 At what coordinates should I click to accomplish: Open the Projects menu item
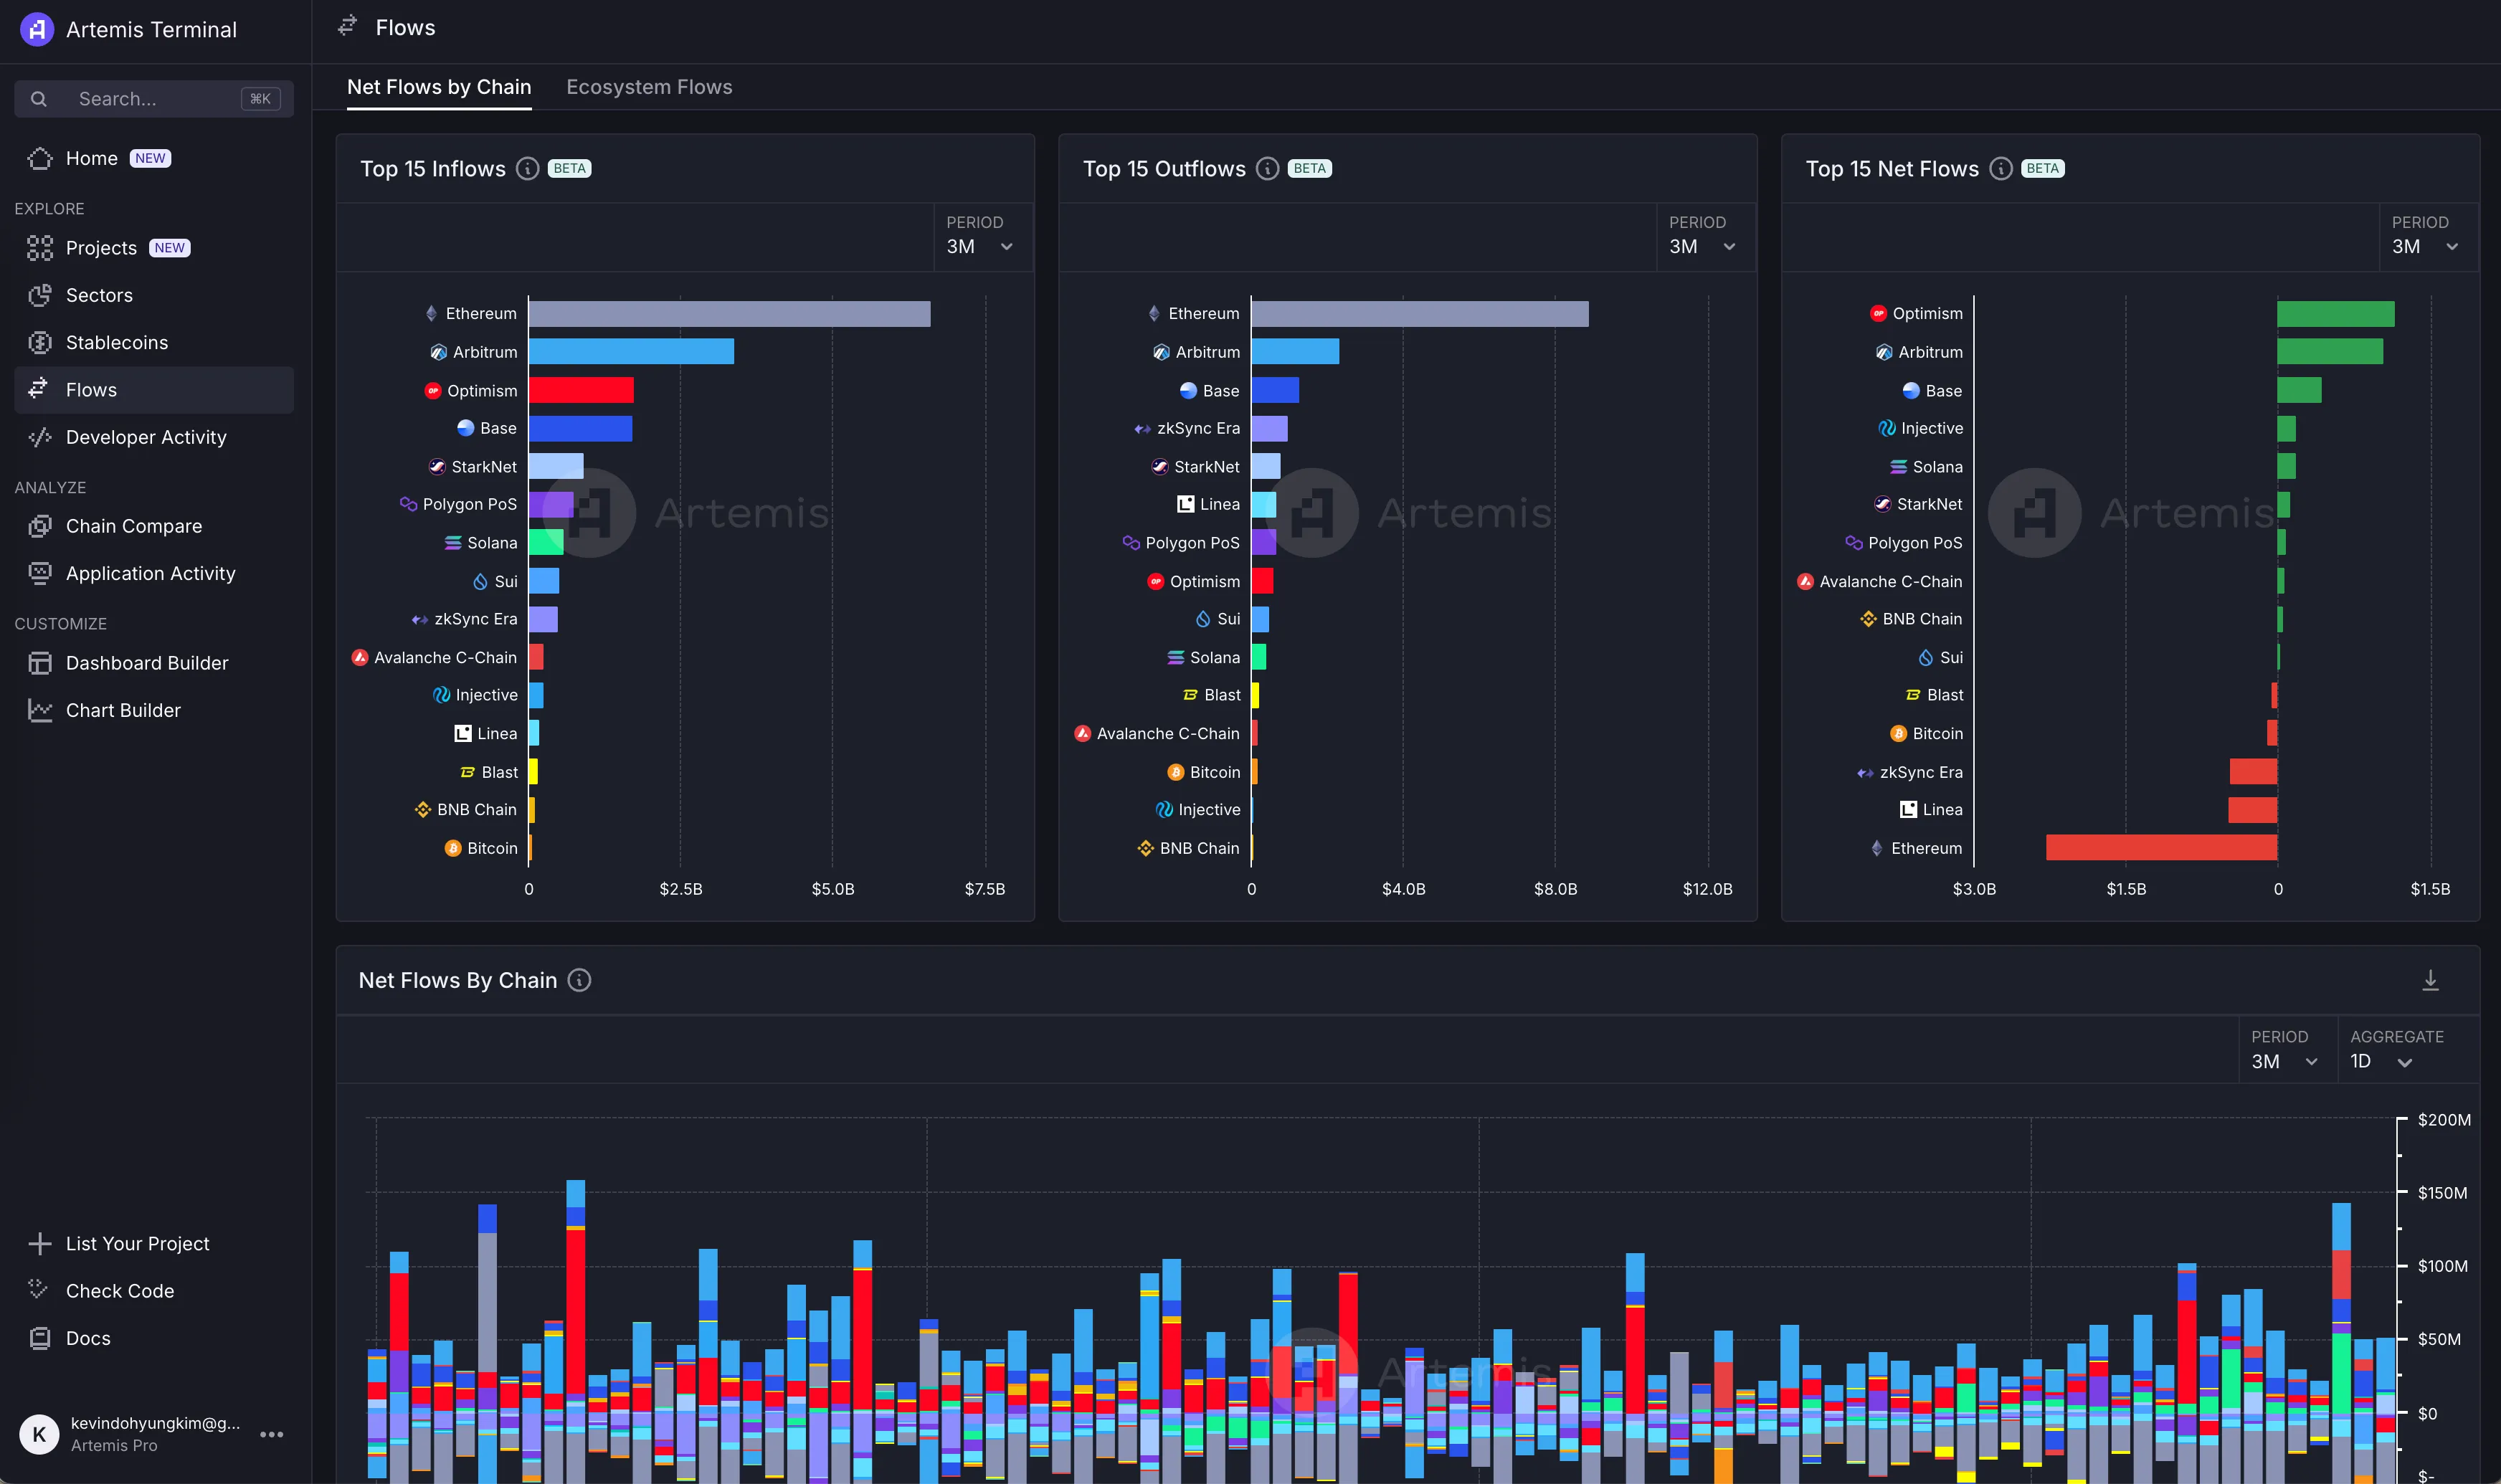(x=154, y=248)
